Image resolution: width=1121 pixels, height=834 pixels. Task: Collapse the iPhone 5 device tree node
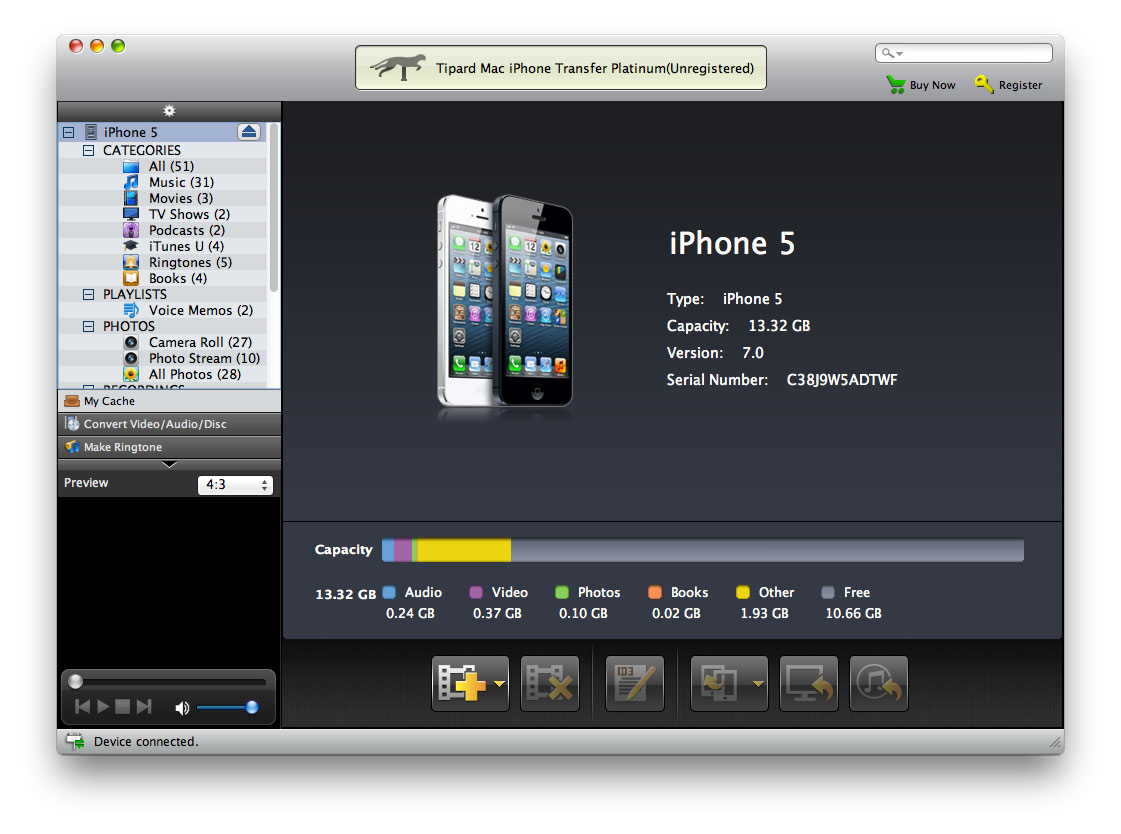coord(69,132)
